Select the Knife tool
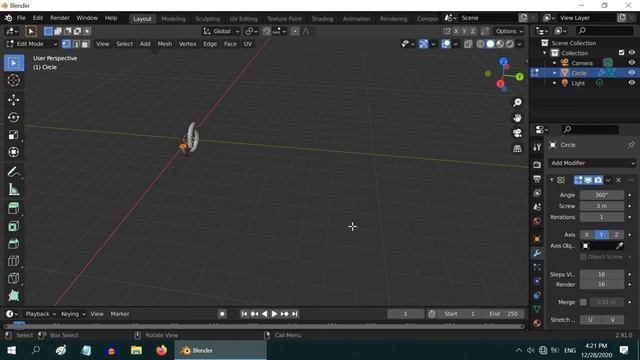The height and width of the screenshot is (360, 640). [13, 278]
